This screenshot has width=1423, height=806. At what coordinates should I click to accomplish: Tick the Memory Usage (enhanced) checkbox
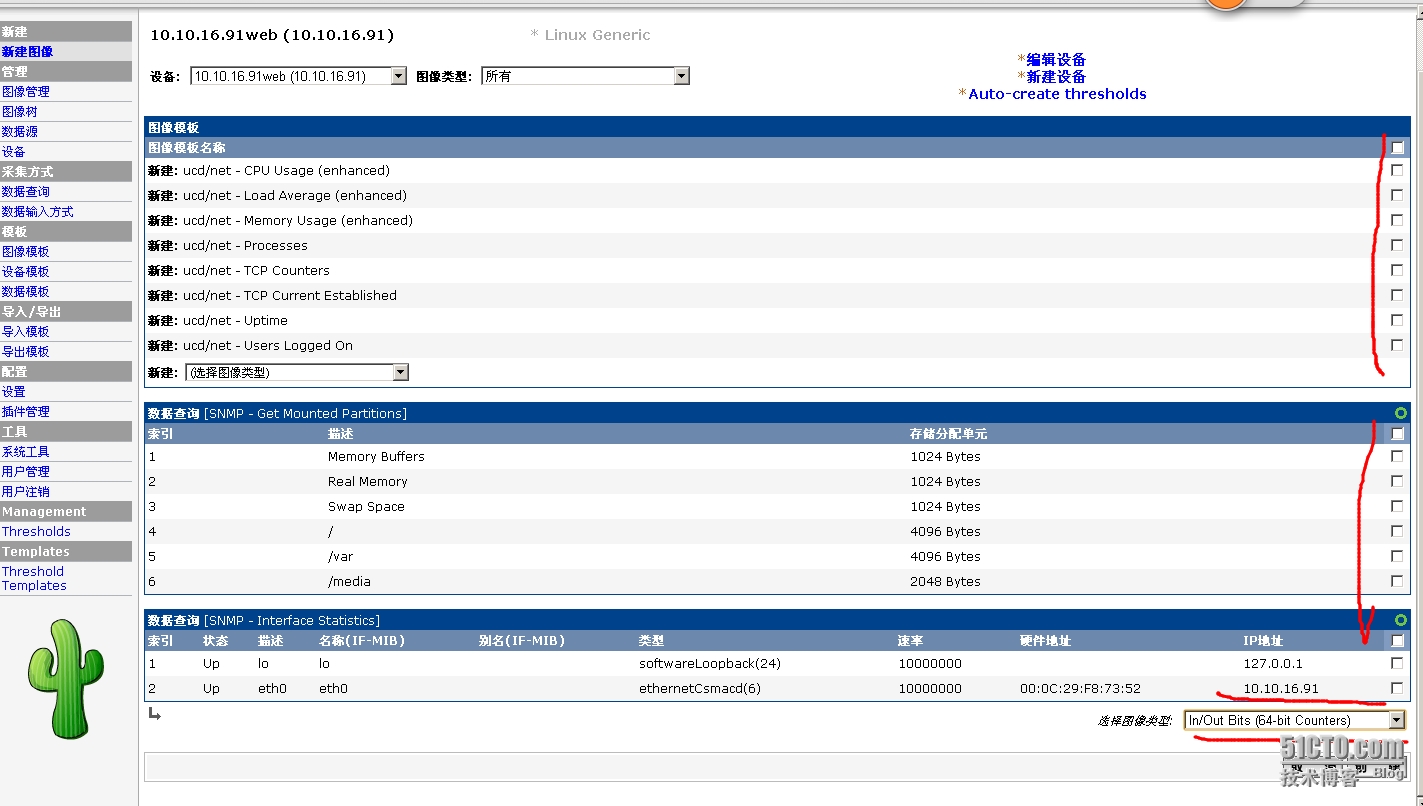pos(1397,220)
